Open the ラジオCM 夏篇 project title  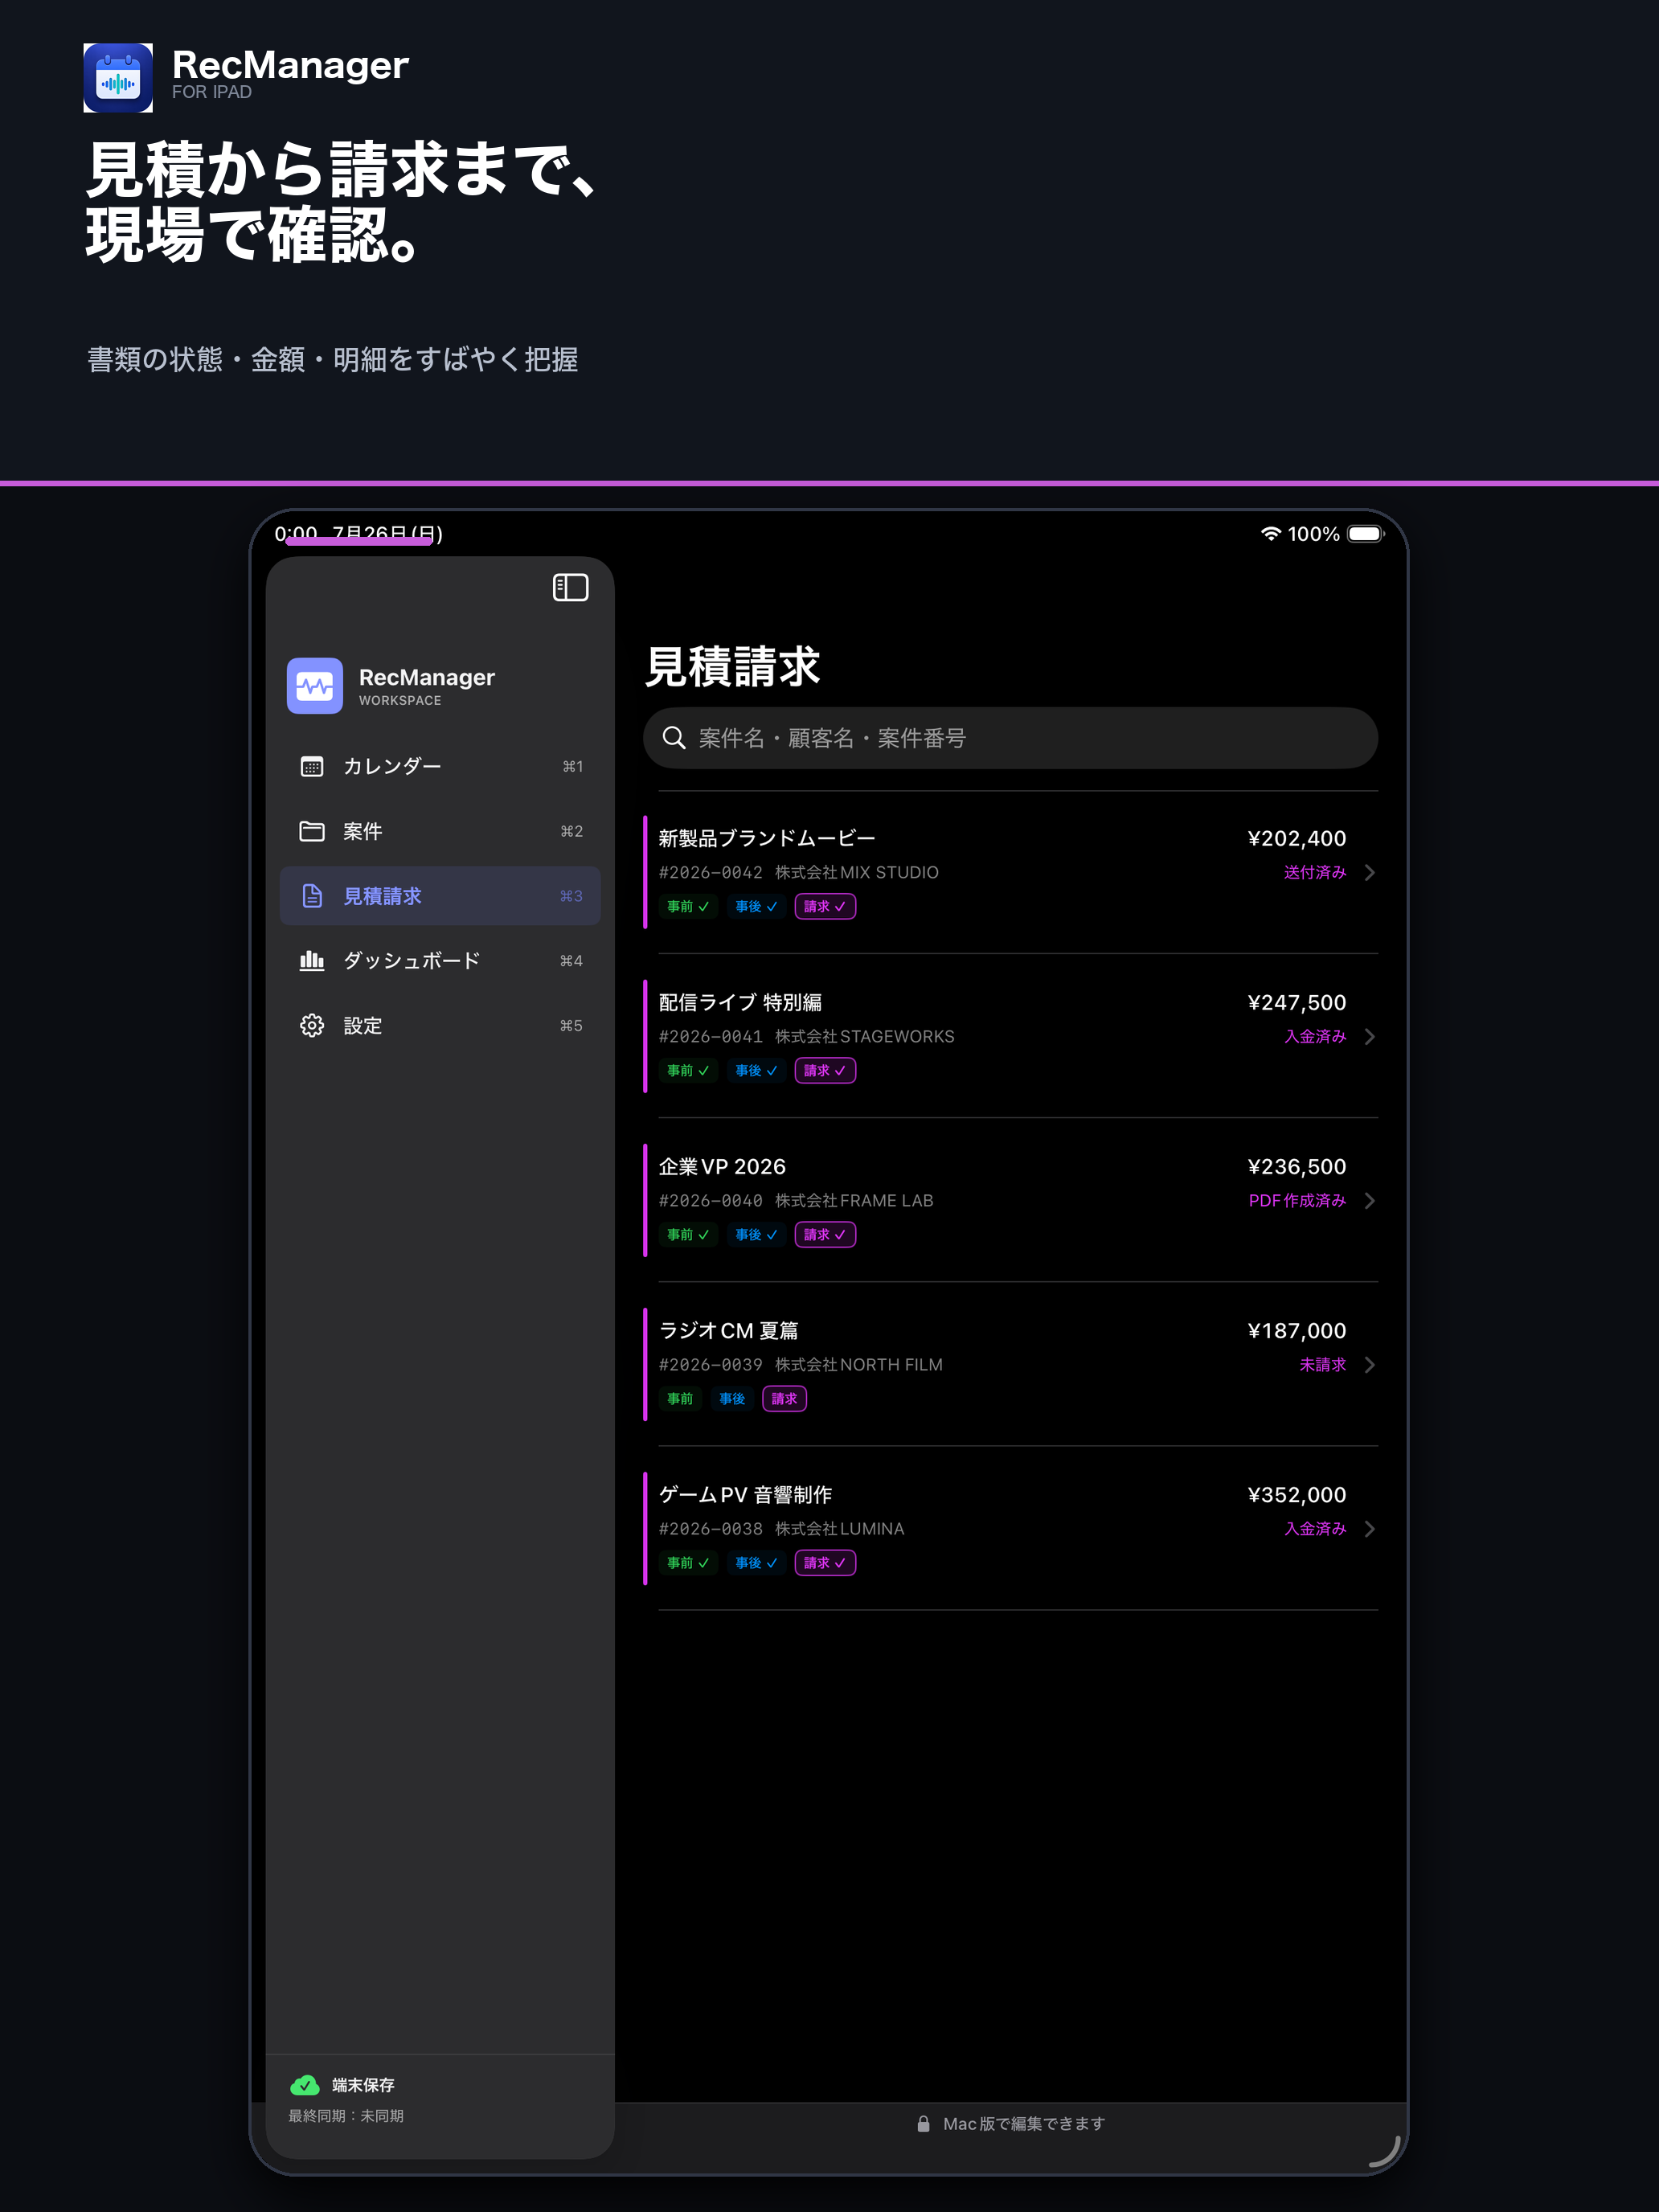(x=728, y=1330)
